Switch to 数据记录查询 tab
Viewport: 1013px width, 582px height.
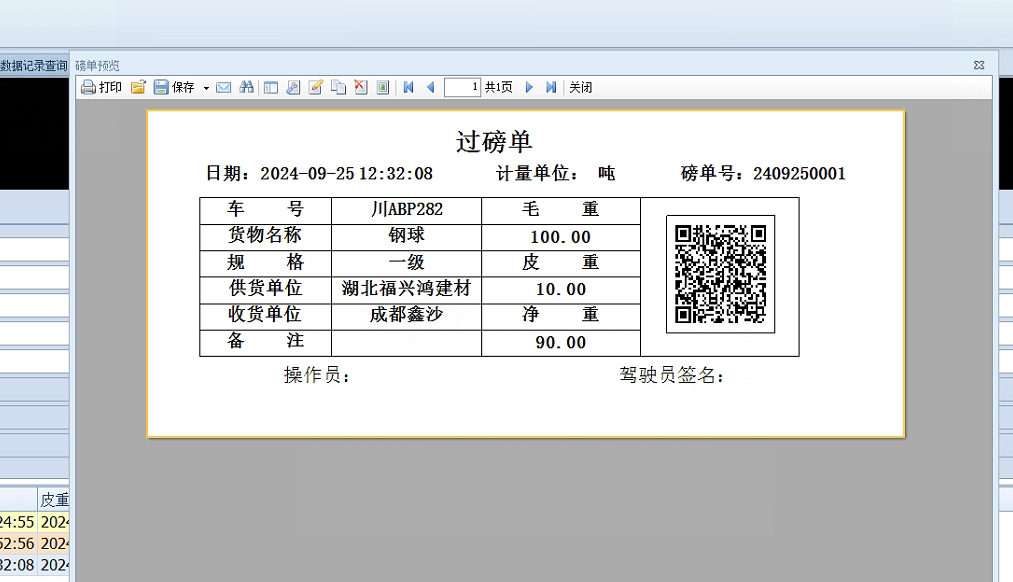pos(34,66)
